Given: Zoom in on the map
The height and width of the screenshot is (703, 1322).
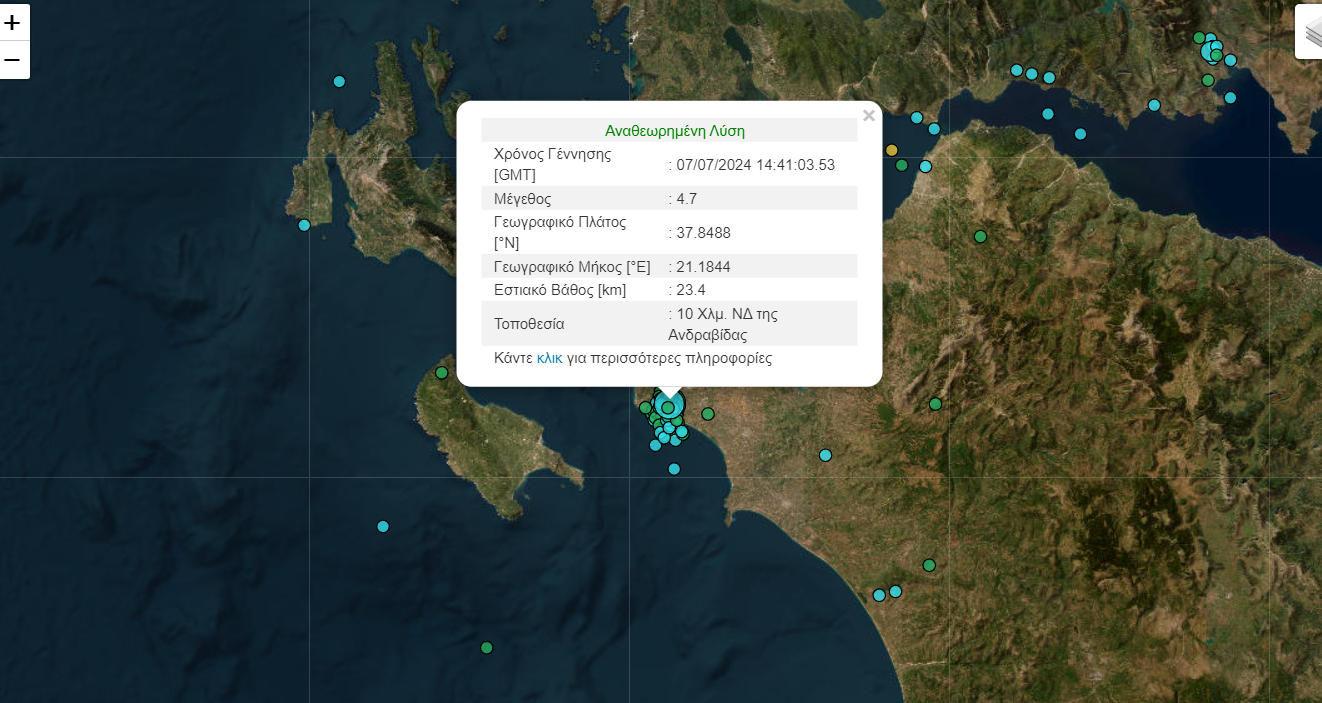Looking at the screenshot, I should click(14, 22).
